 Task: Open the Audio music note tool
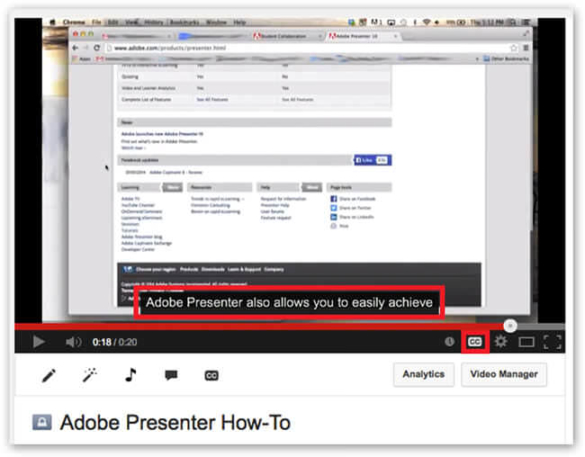[x=130, y=375]
